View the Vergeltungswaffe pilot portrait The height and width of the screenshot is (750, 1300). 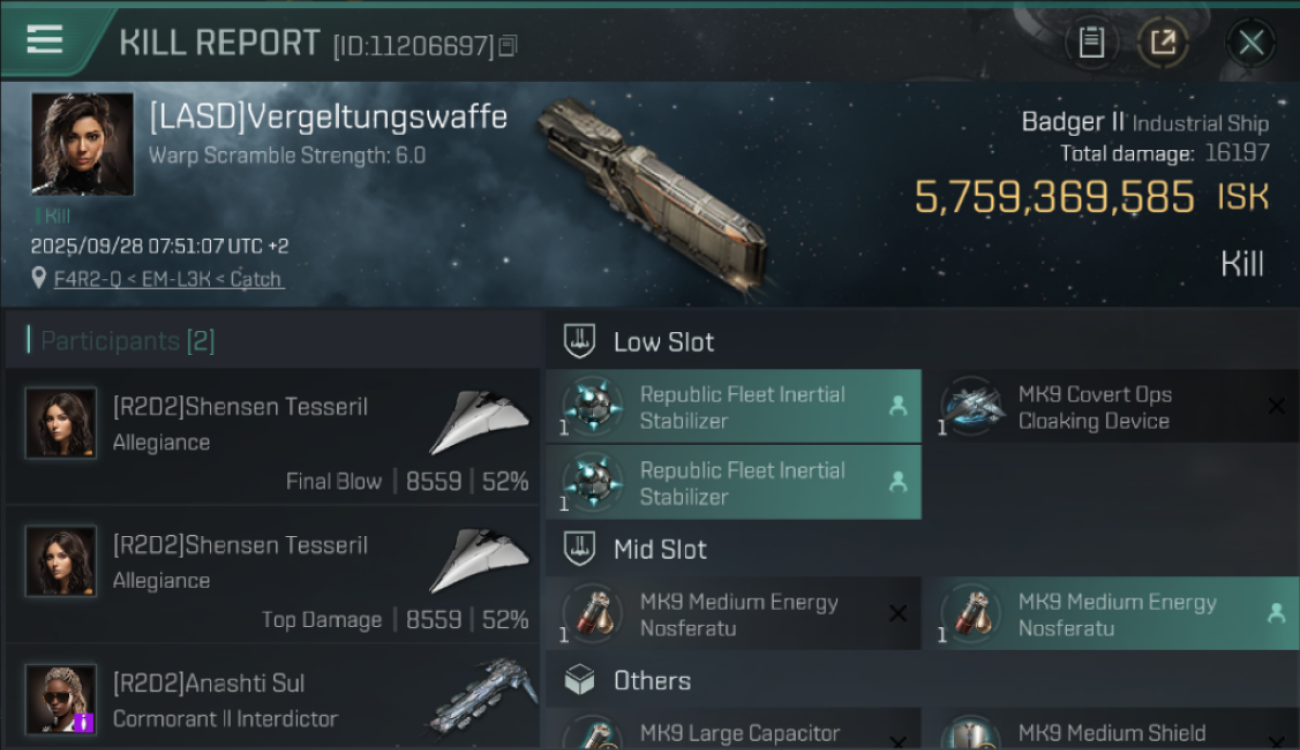pos(82,143)
